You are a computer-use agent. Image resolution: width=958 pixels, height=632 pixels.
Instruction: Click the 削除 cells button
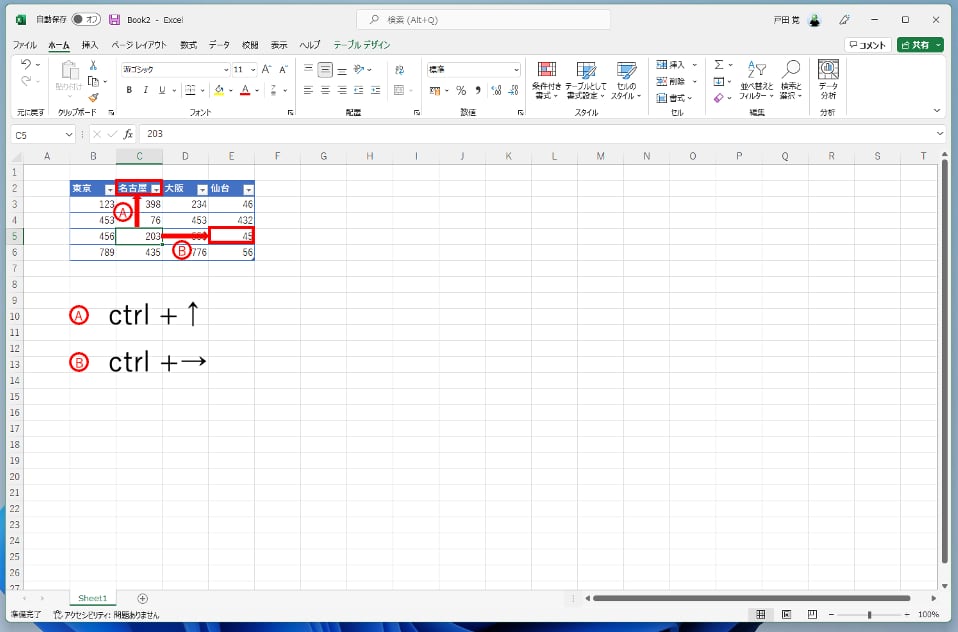tap(676, 81)
